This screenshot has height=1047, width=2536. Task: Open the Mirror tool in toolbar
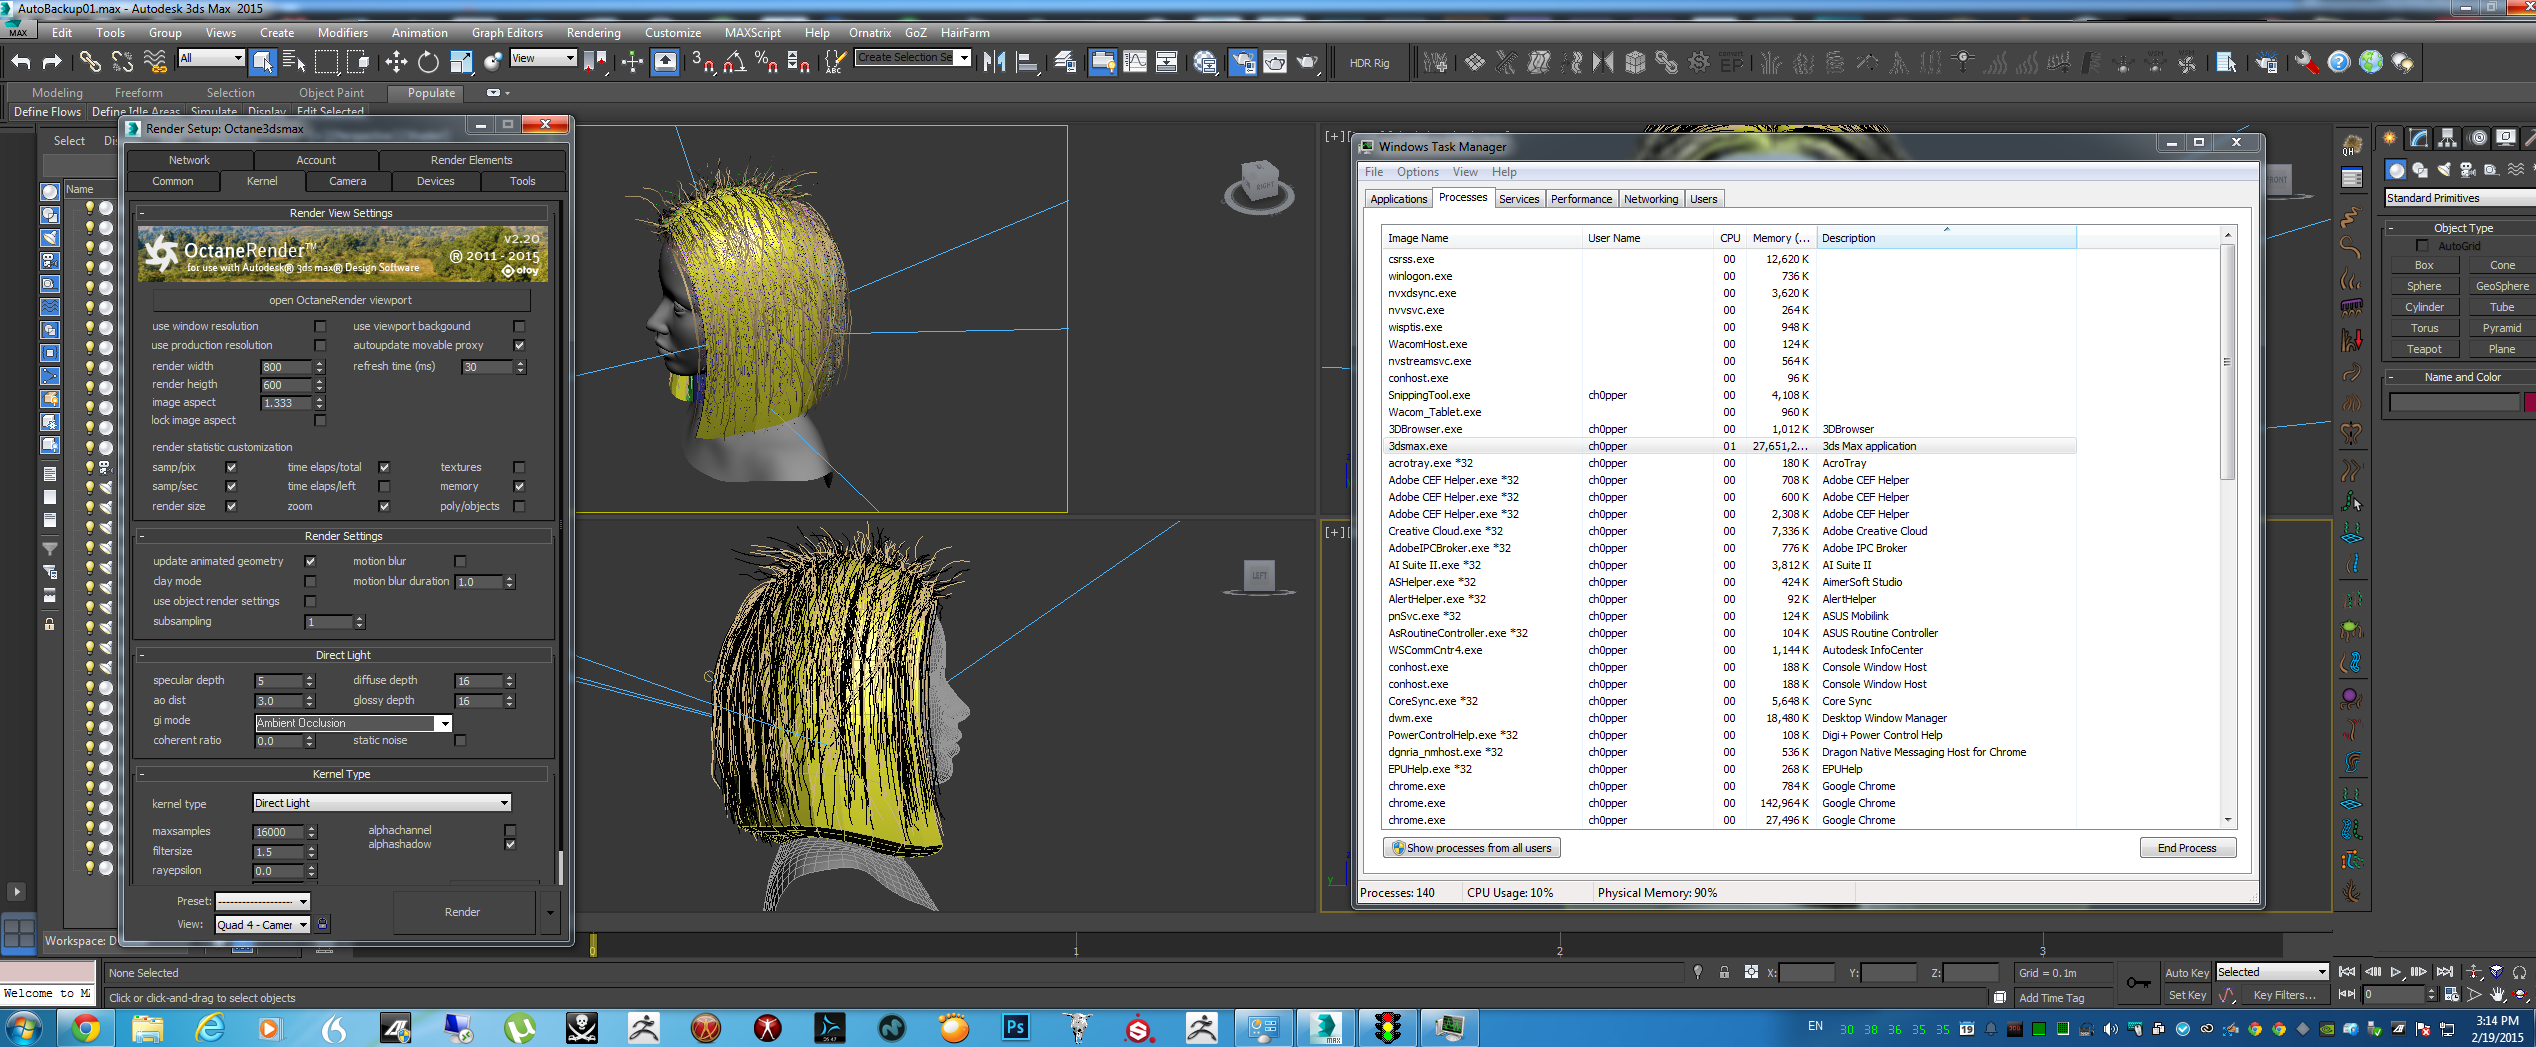coord(994,62)
